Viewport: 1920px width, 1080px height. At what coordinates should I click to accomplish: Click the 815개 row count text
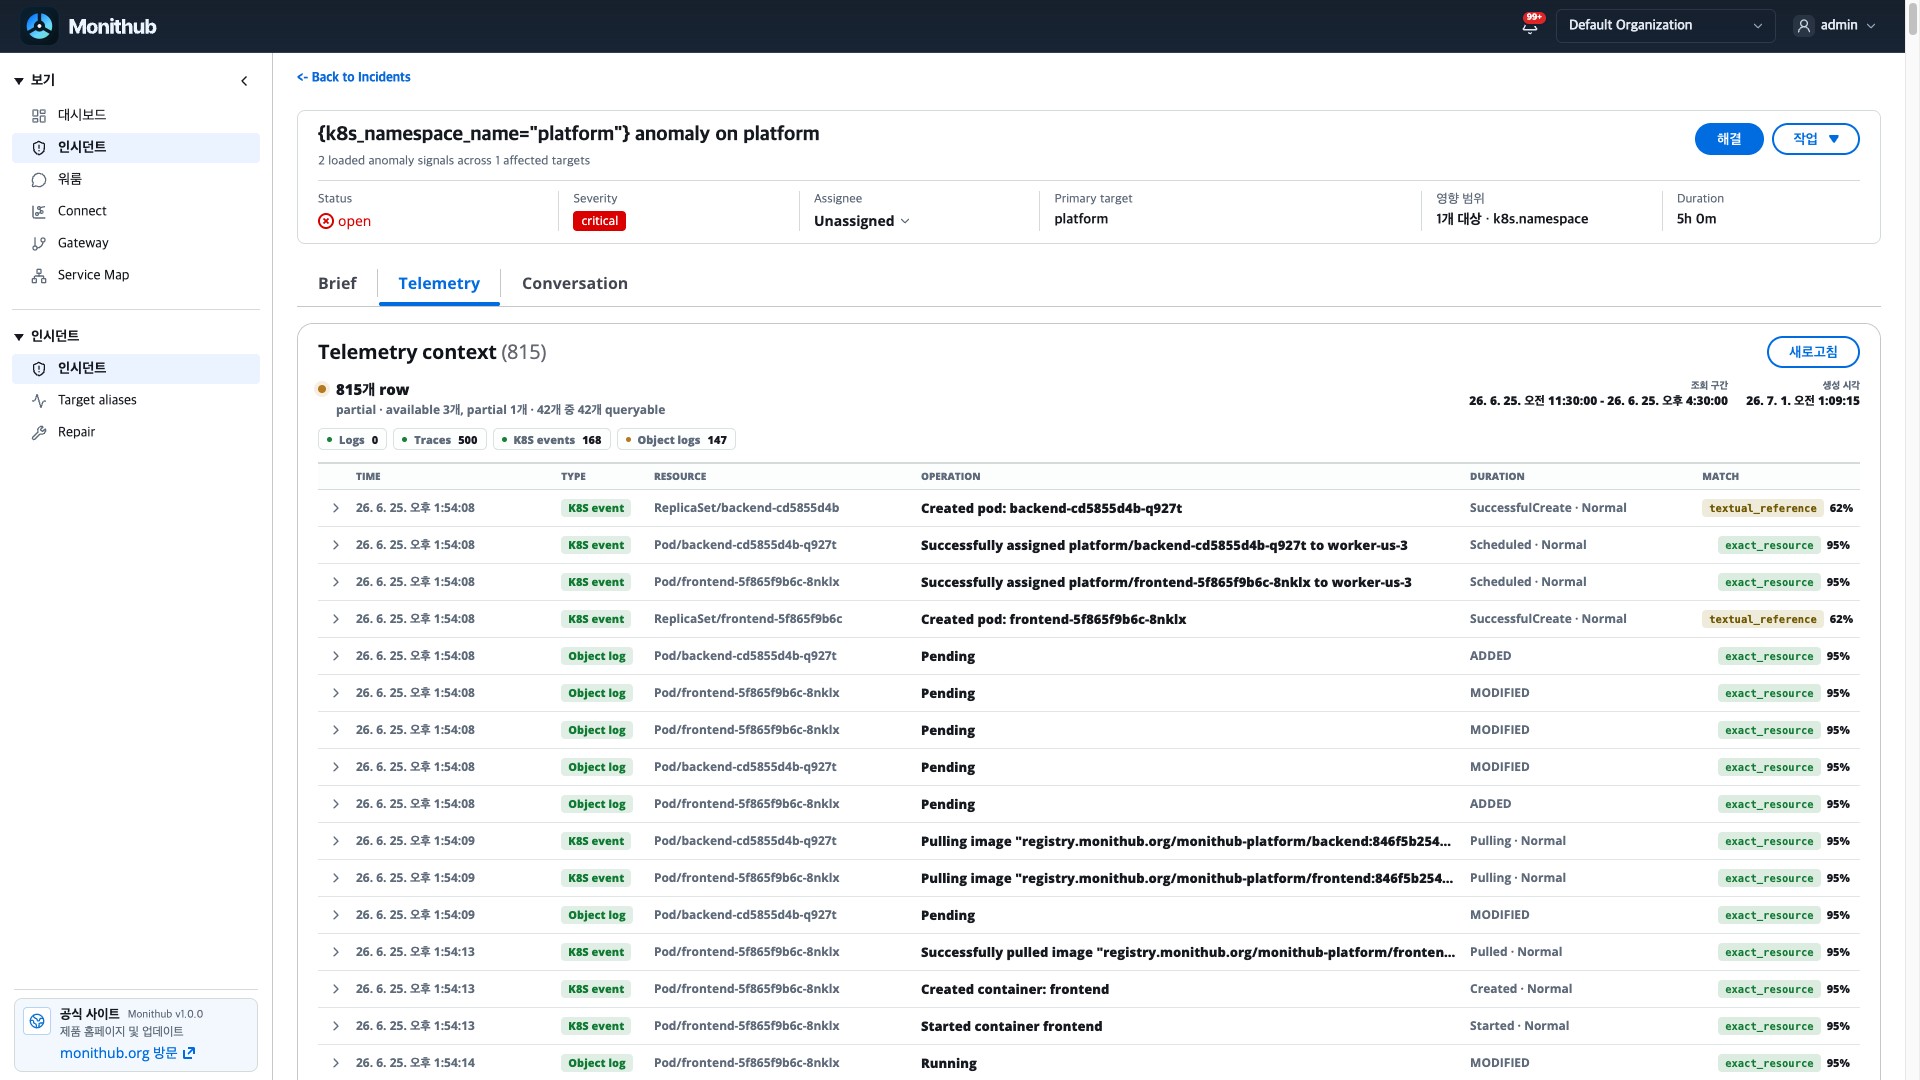point(372,390)
